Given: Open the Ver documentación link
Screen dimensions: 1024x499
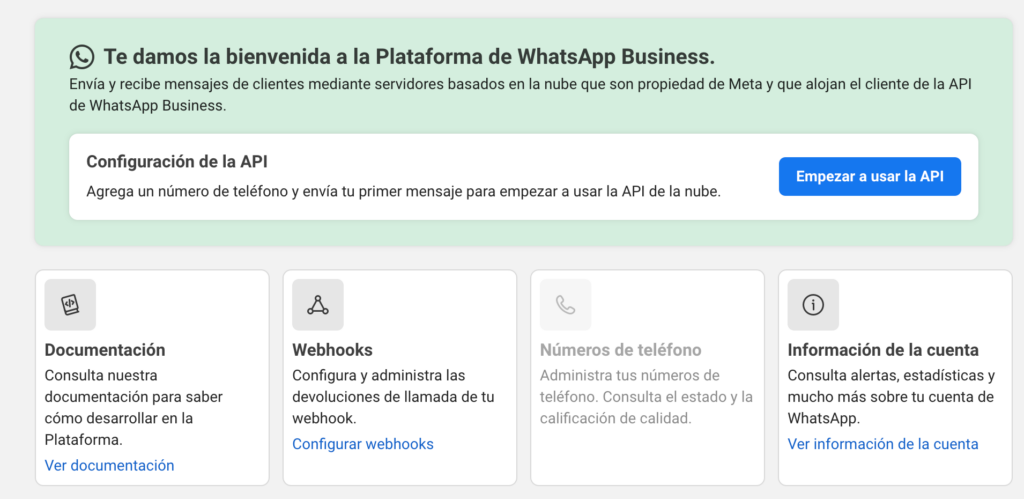Looking at the screenshot, I should pyautogui.click(x=109, y=465).
